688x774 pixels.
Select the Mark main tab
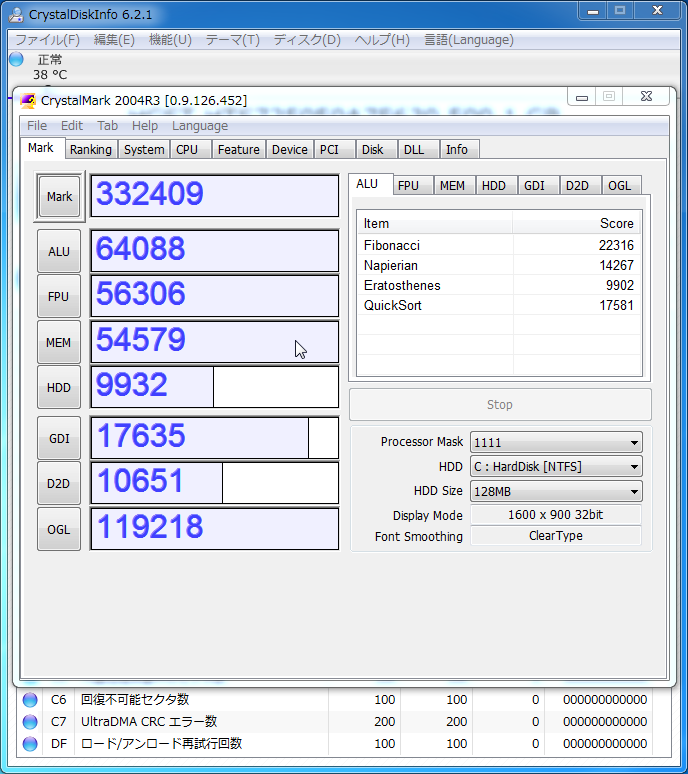41,148
